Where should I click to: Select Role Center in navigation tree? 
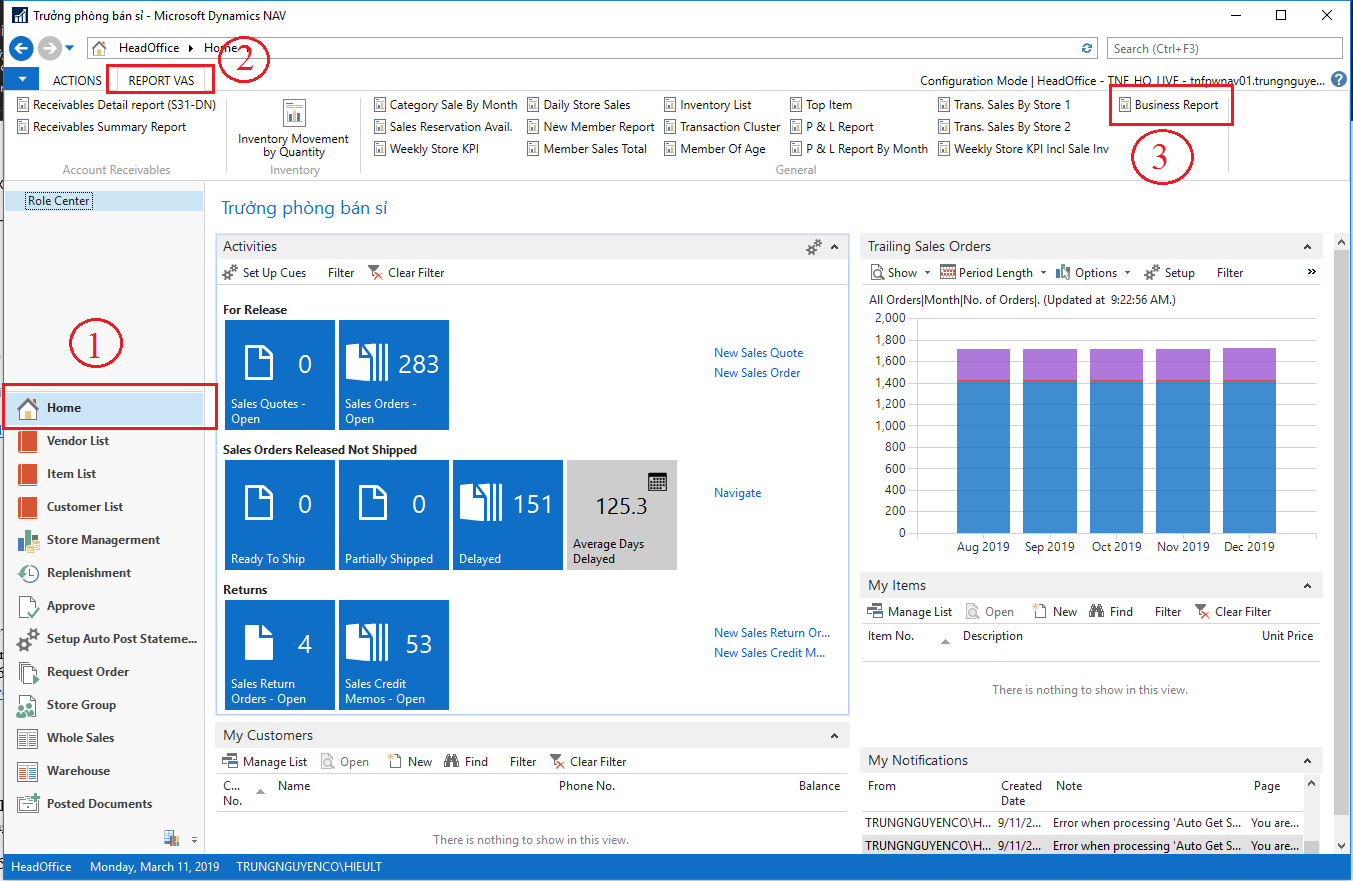[x=59, y=201]
